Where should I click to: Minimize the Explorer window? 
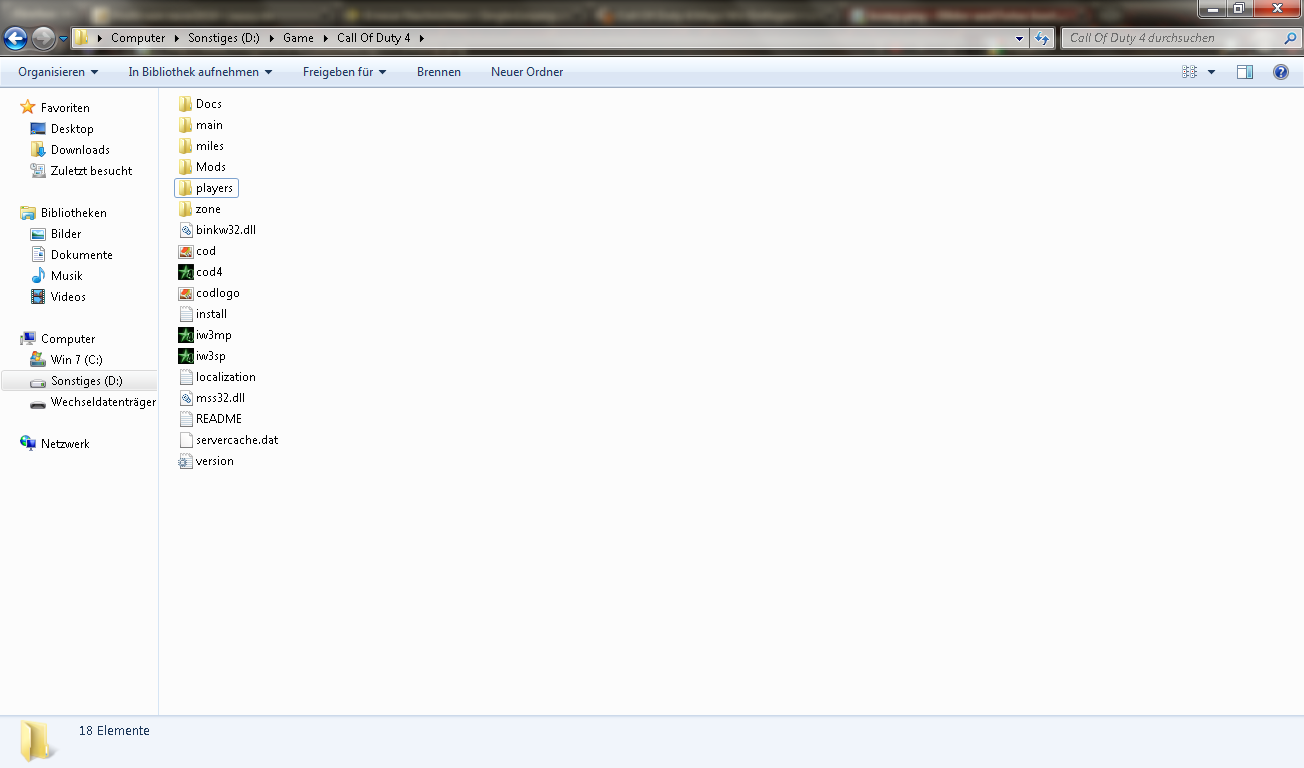[x=1212, y=8]
